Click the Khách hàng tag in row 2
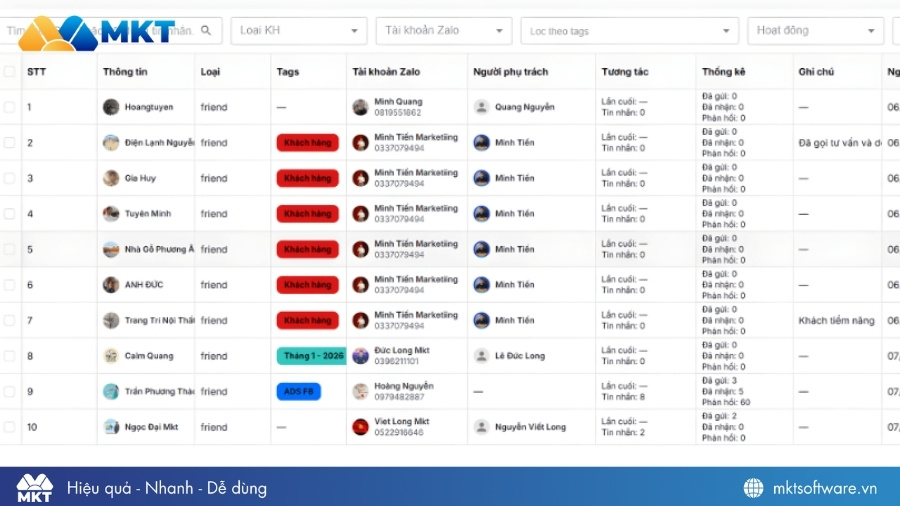The width and height of the screenshot is (900, 506). click(308, 143)
